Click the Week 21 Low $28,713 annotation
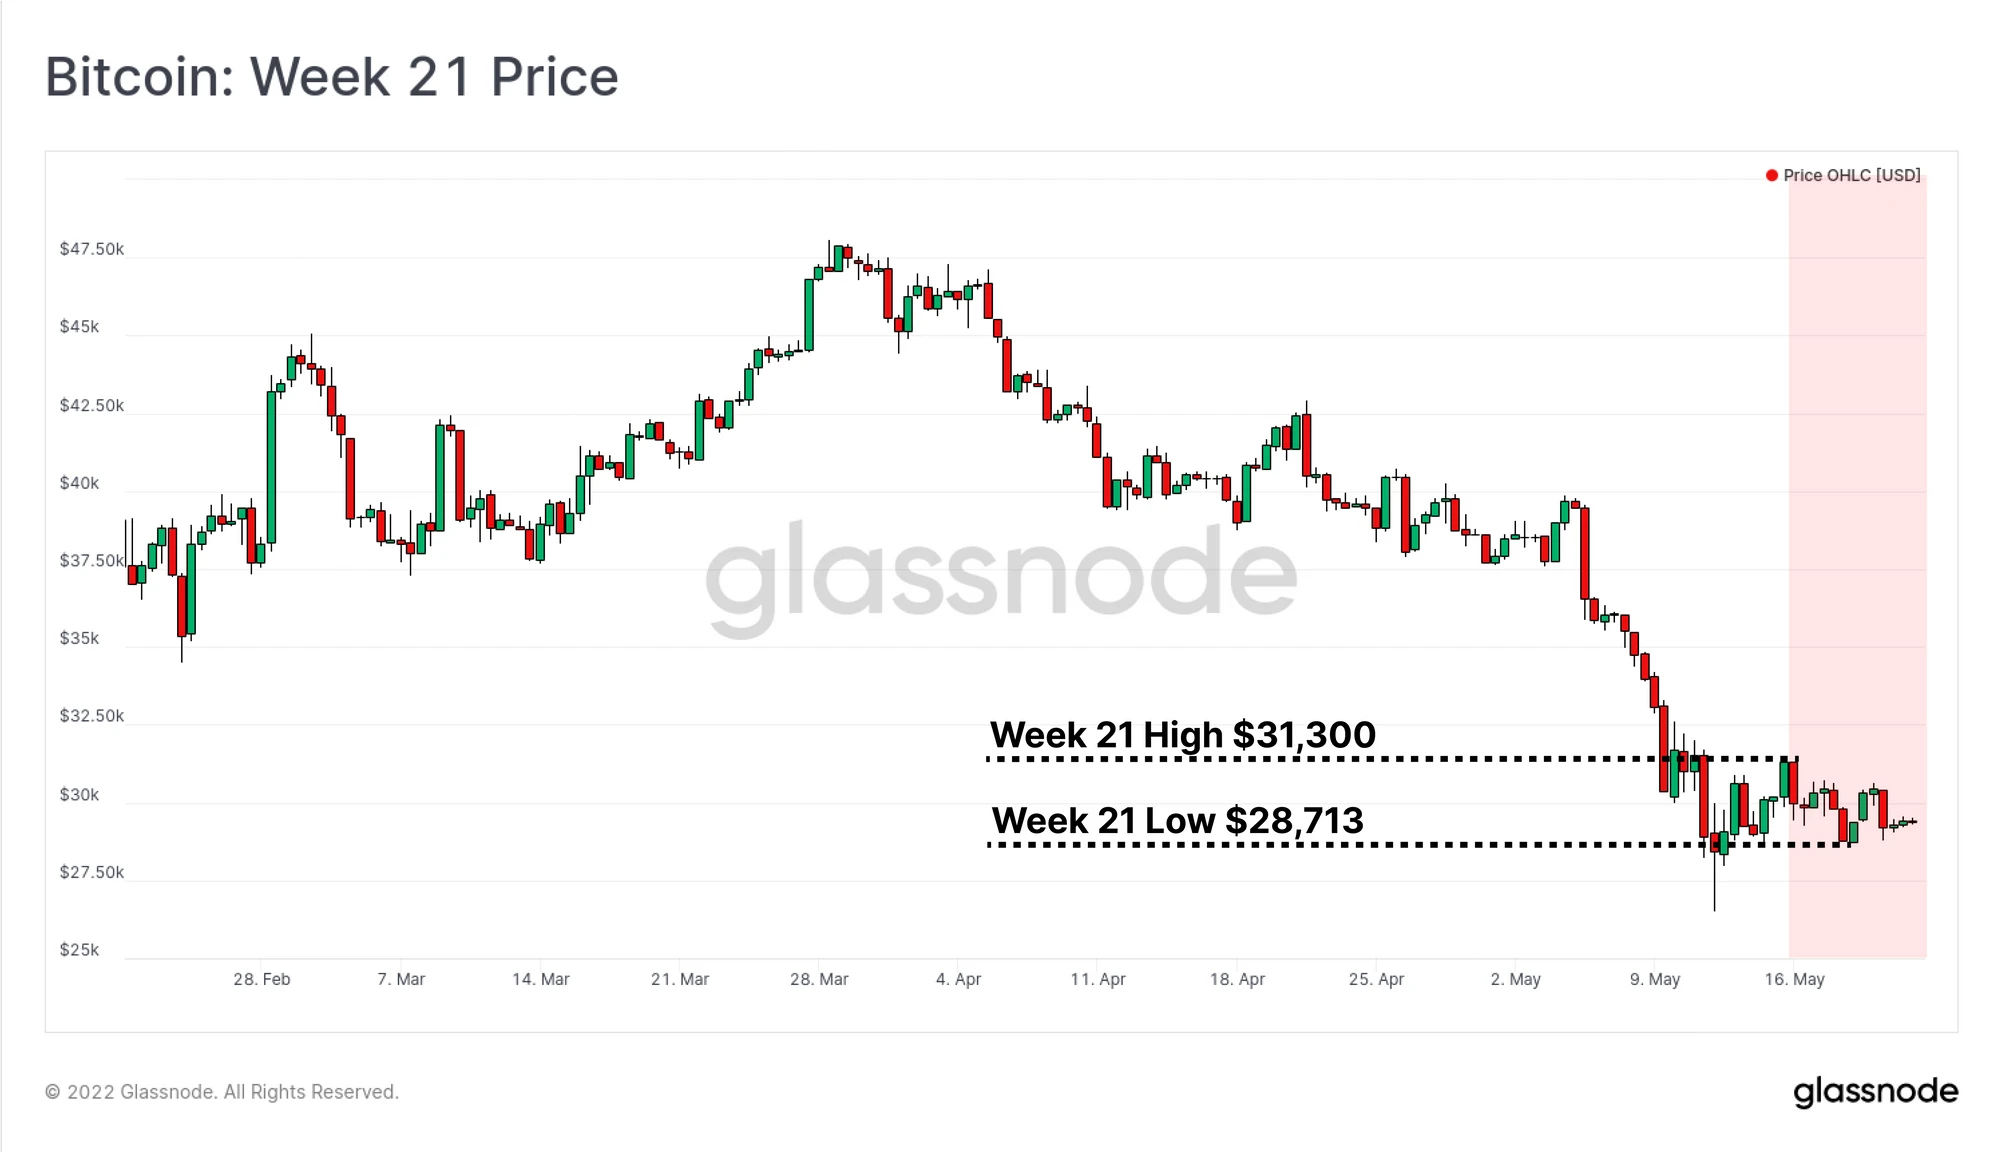Image resolution: width=2000 pixels, height=1152 pixels. (1177, 821)
